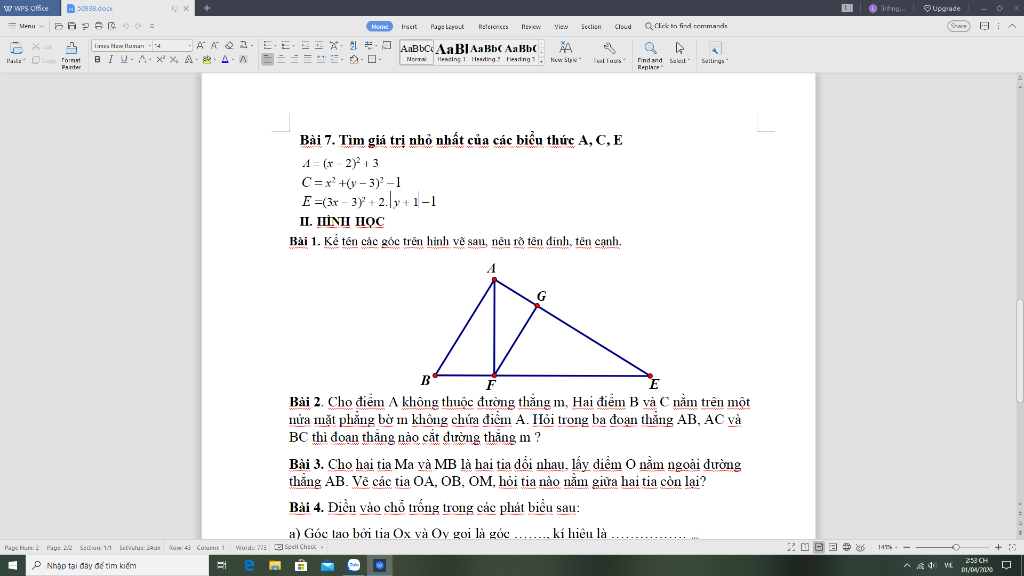This screenshot has width=1024, height=576.
Task: Open Text Tools
Action: (609, 52)
